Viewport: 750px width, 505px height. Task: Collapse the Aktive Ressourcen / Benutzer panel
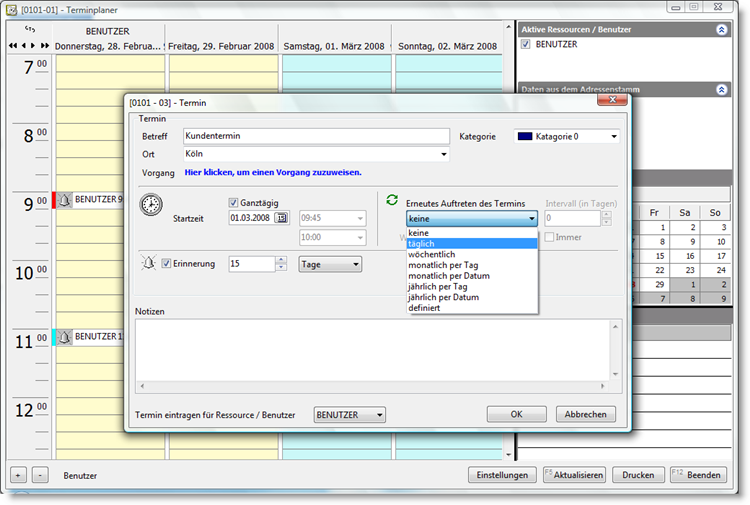coord(721,30)
